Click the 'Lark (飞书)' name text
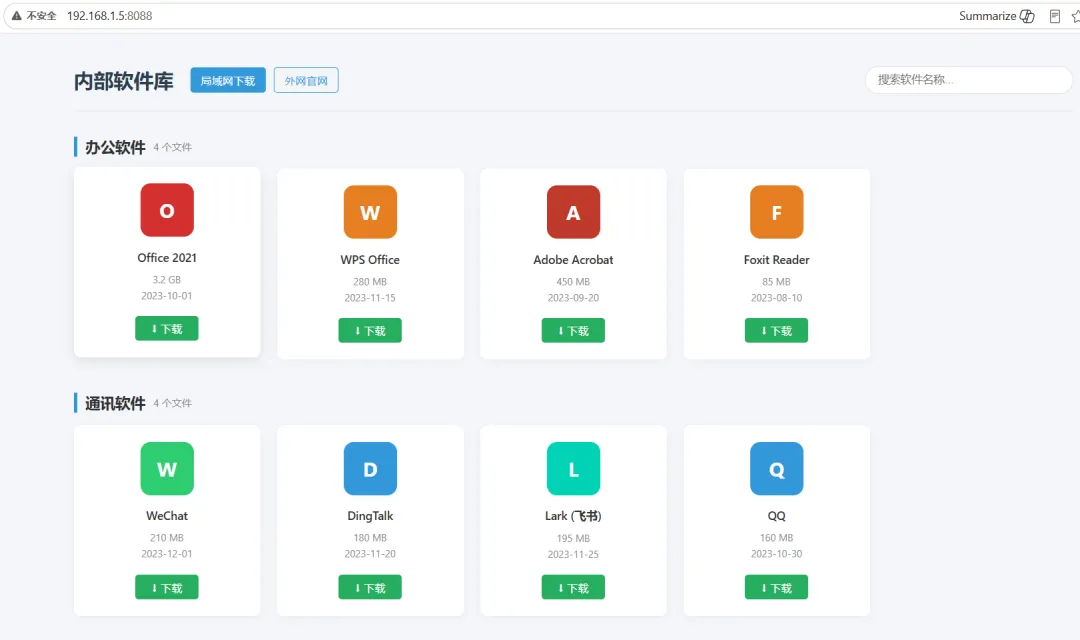The width and height of the screenshot is (1080, 640). point(573,516)
